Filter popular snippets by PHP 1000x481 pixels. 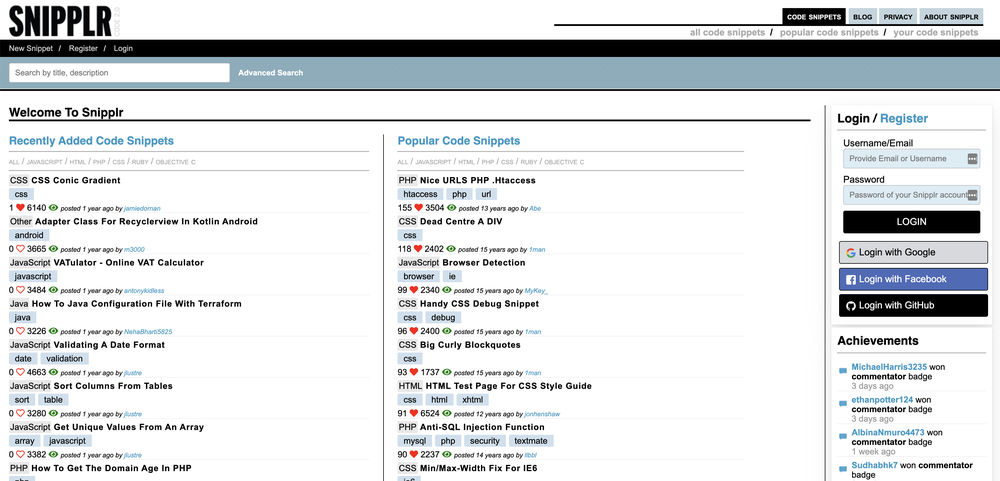point(488,162)
